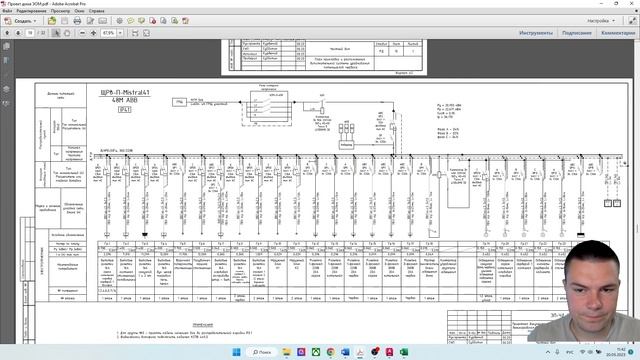The image size is (640, 360).
Task: Go to previous page arrow
Action: 7,33
